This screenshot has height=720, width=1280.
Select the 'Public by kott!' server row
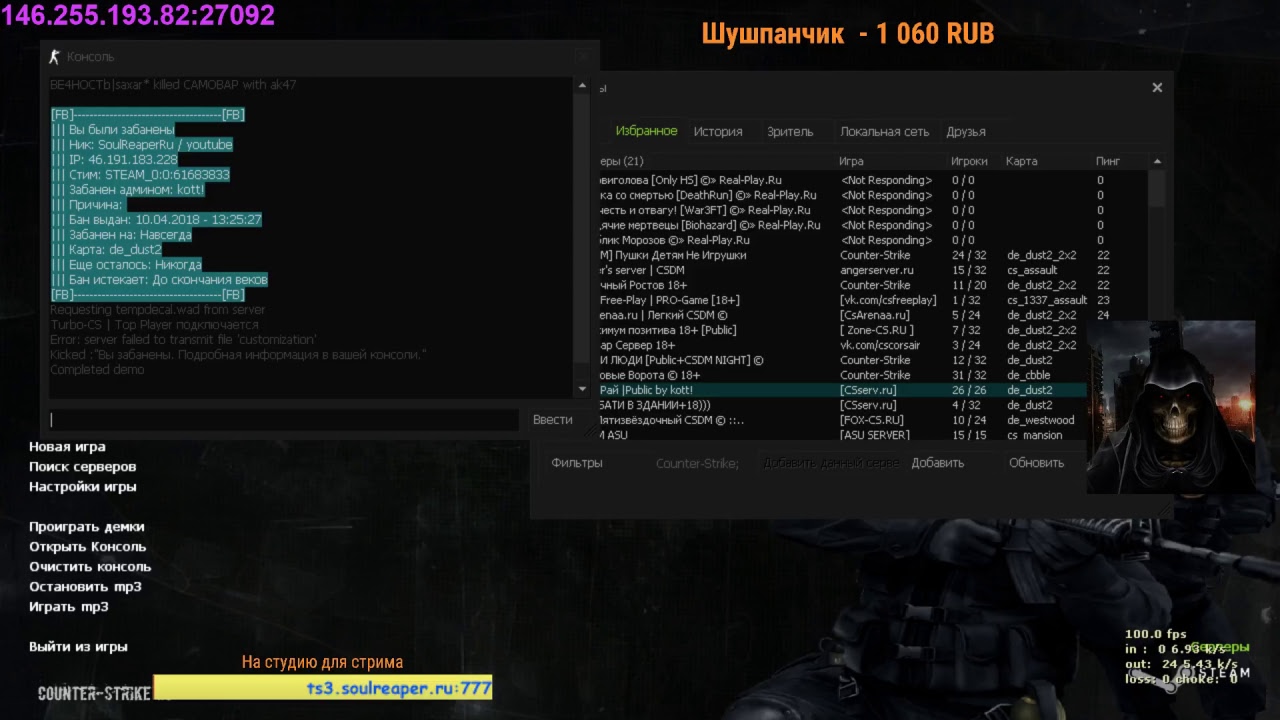[843, 390]
